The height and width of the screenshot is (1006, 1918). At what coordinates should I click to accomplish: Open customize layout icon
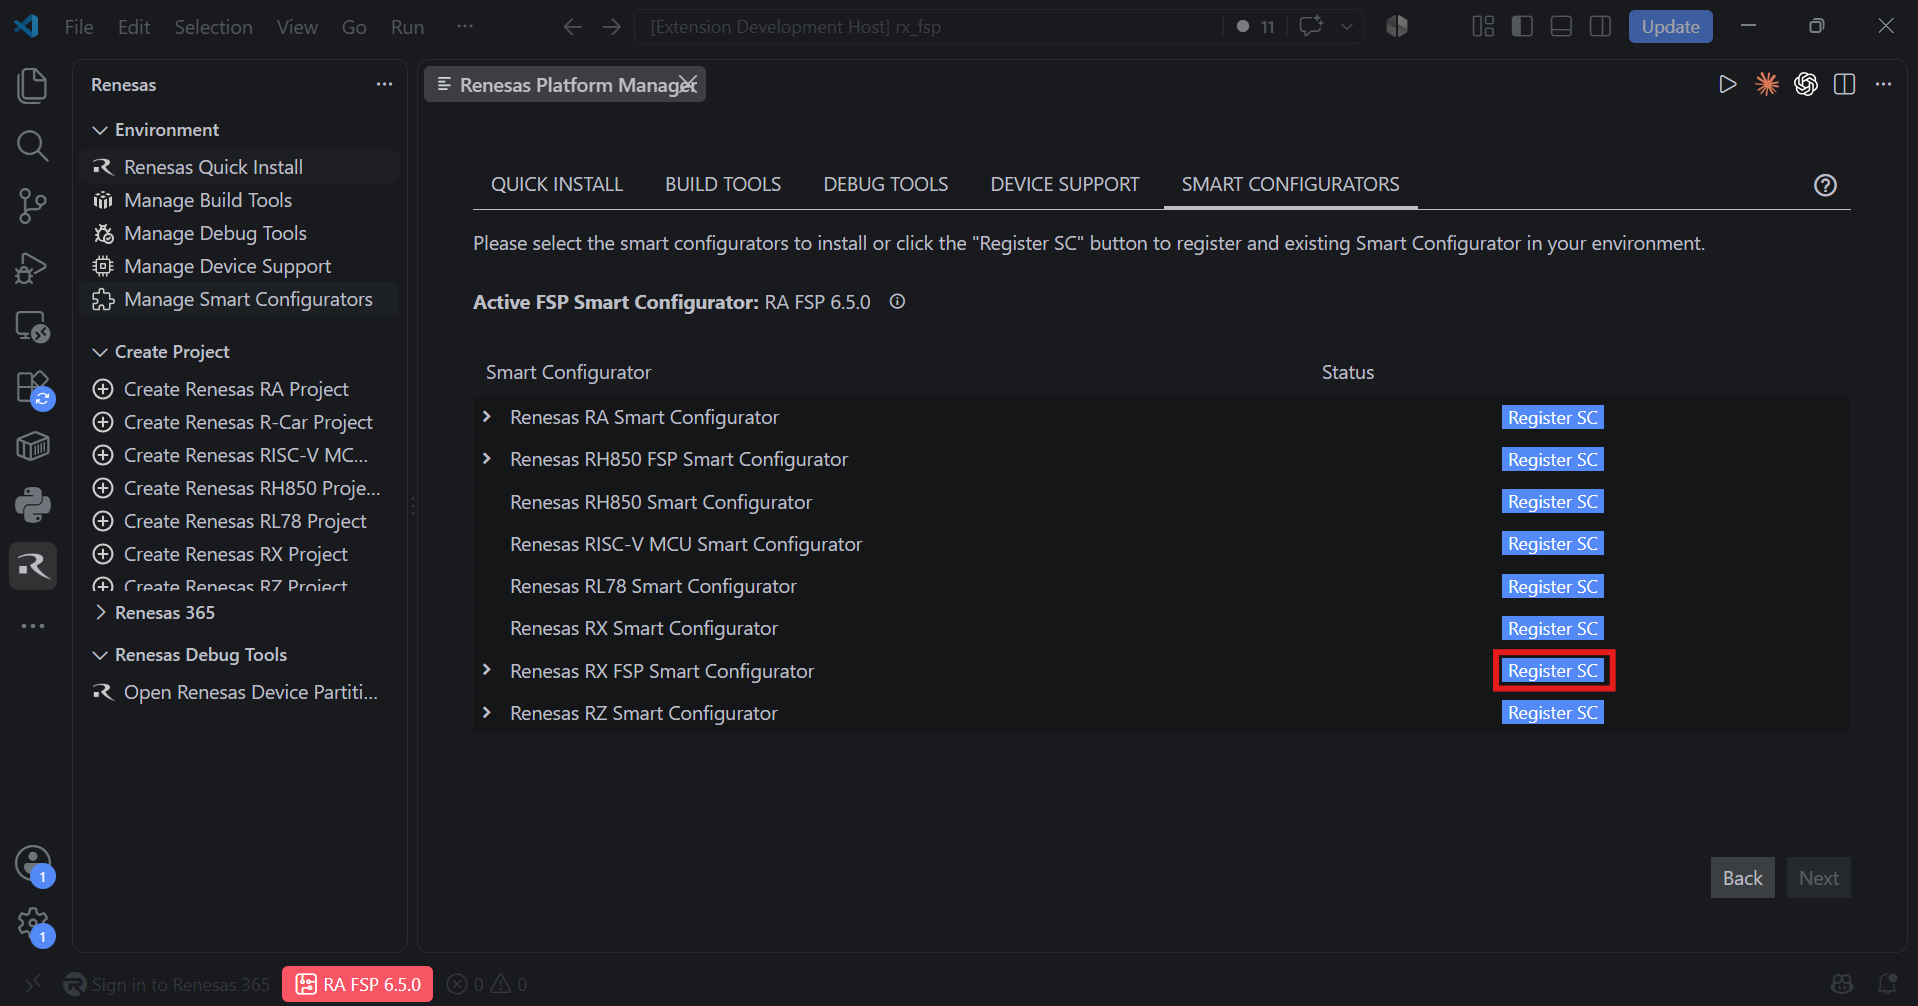click(x=1483, y=27)
